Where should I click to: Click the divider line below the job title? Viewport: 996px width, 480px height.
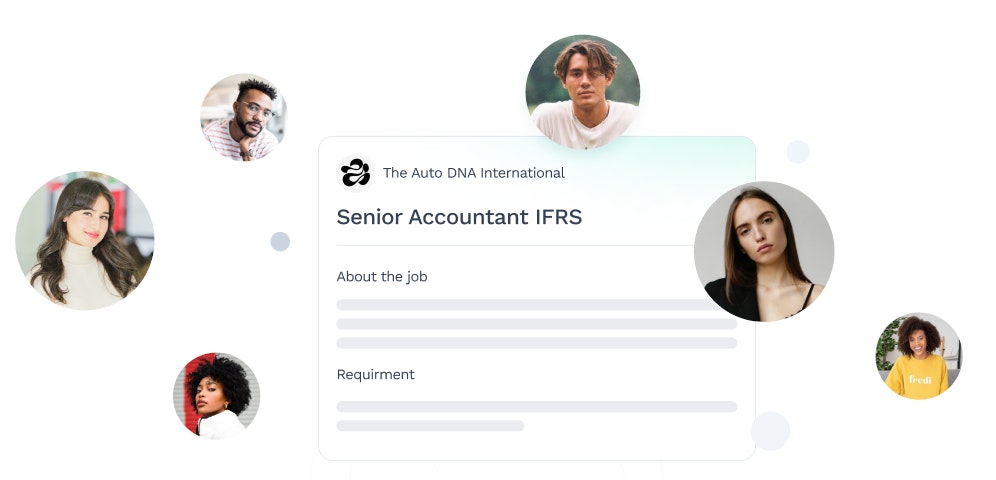click(515, 245)
